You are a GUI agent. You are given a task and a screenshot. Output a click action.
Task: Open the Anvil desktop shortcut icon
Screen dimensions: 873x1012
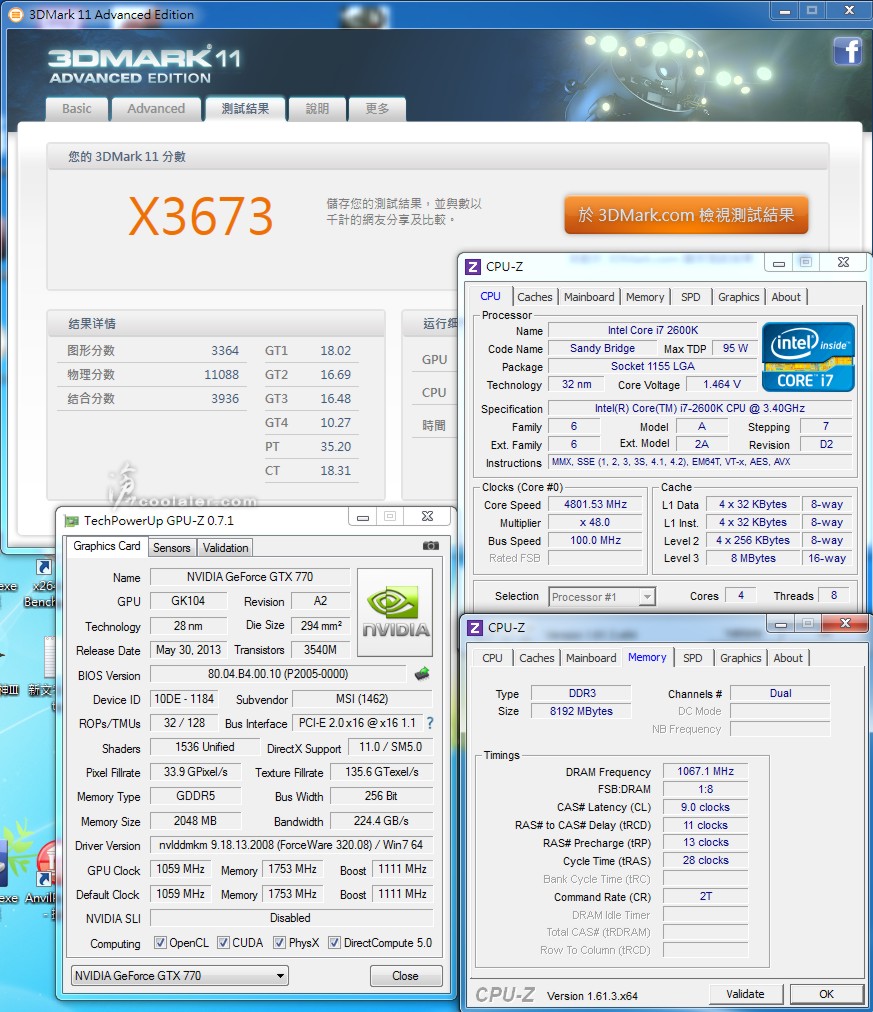pyautogui.click(x=43, y=873)
